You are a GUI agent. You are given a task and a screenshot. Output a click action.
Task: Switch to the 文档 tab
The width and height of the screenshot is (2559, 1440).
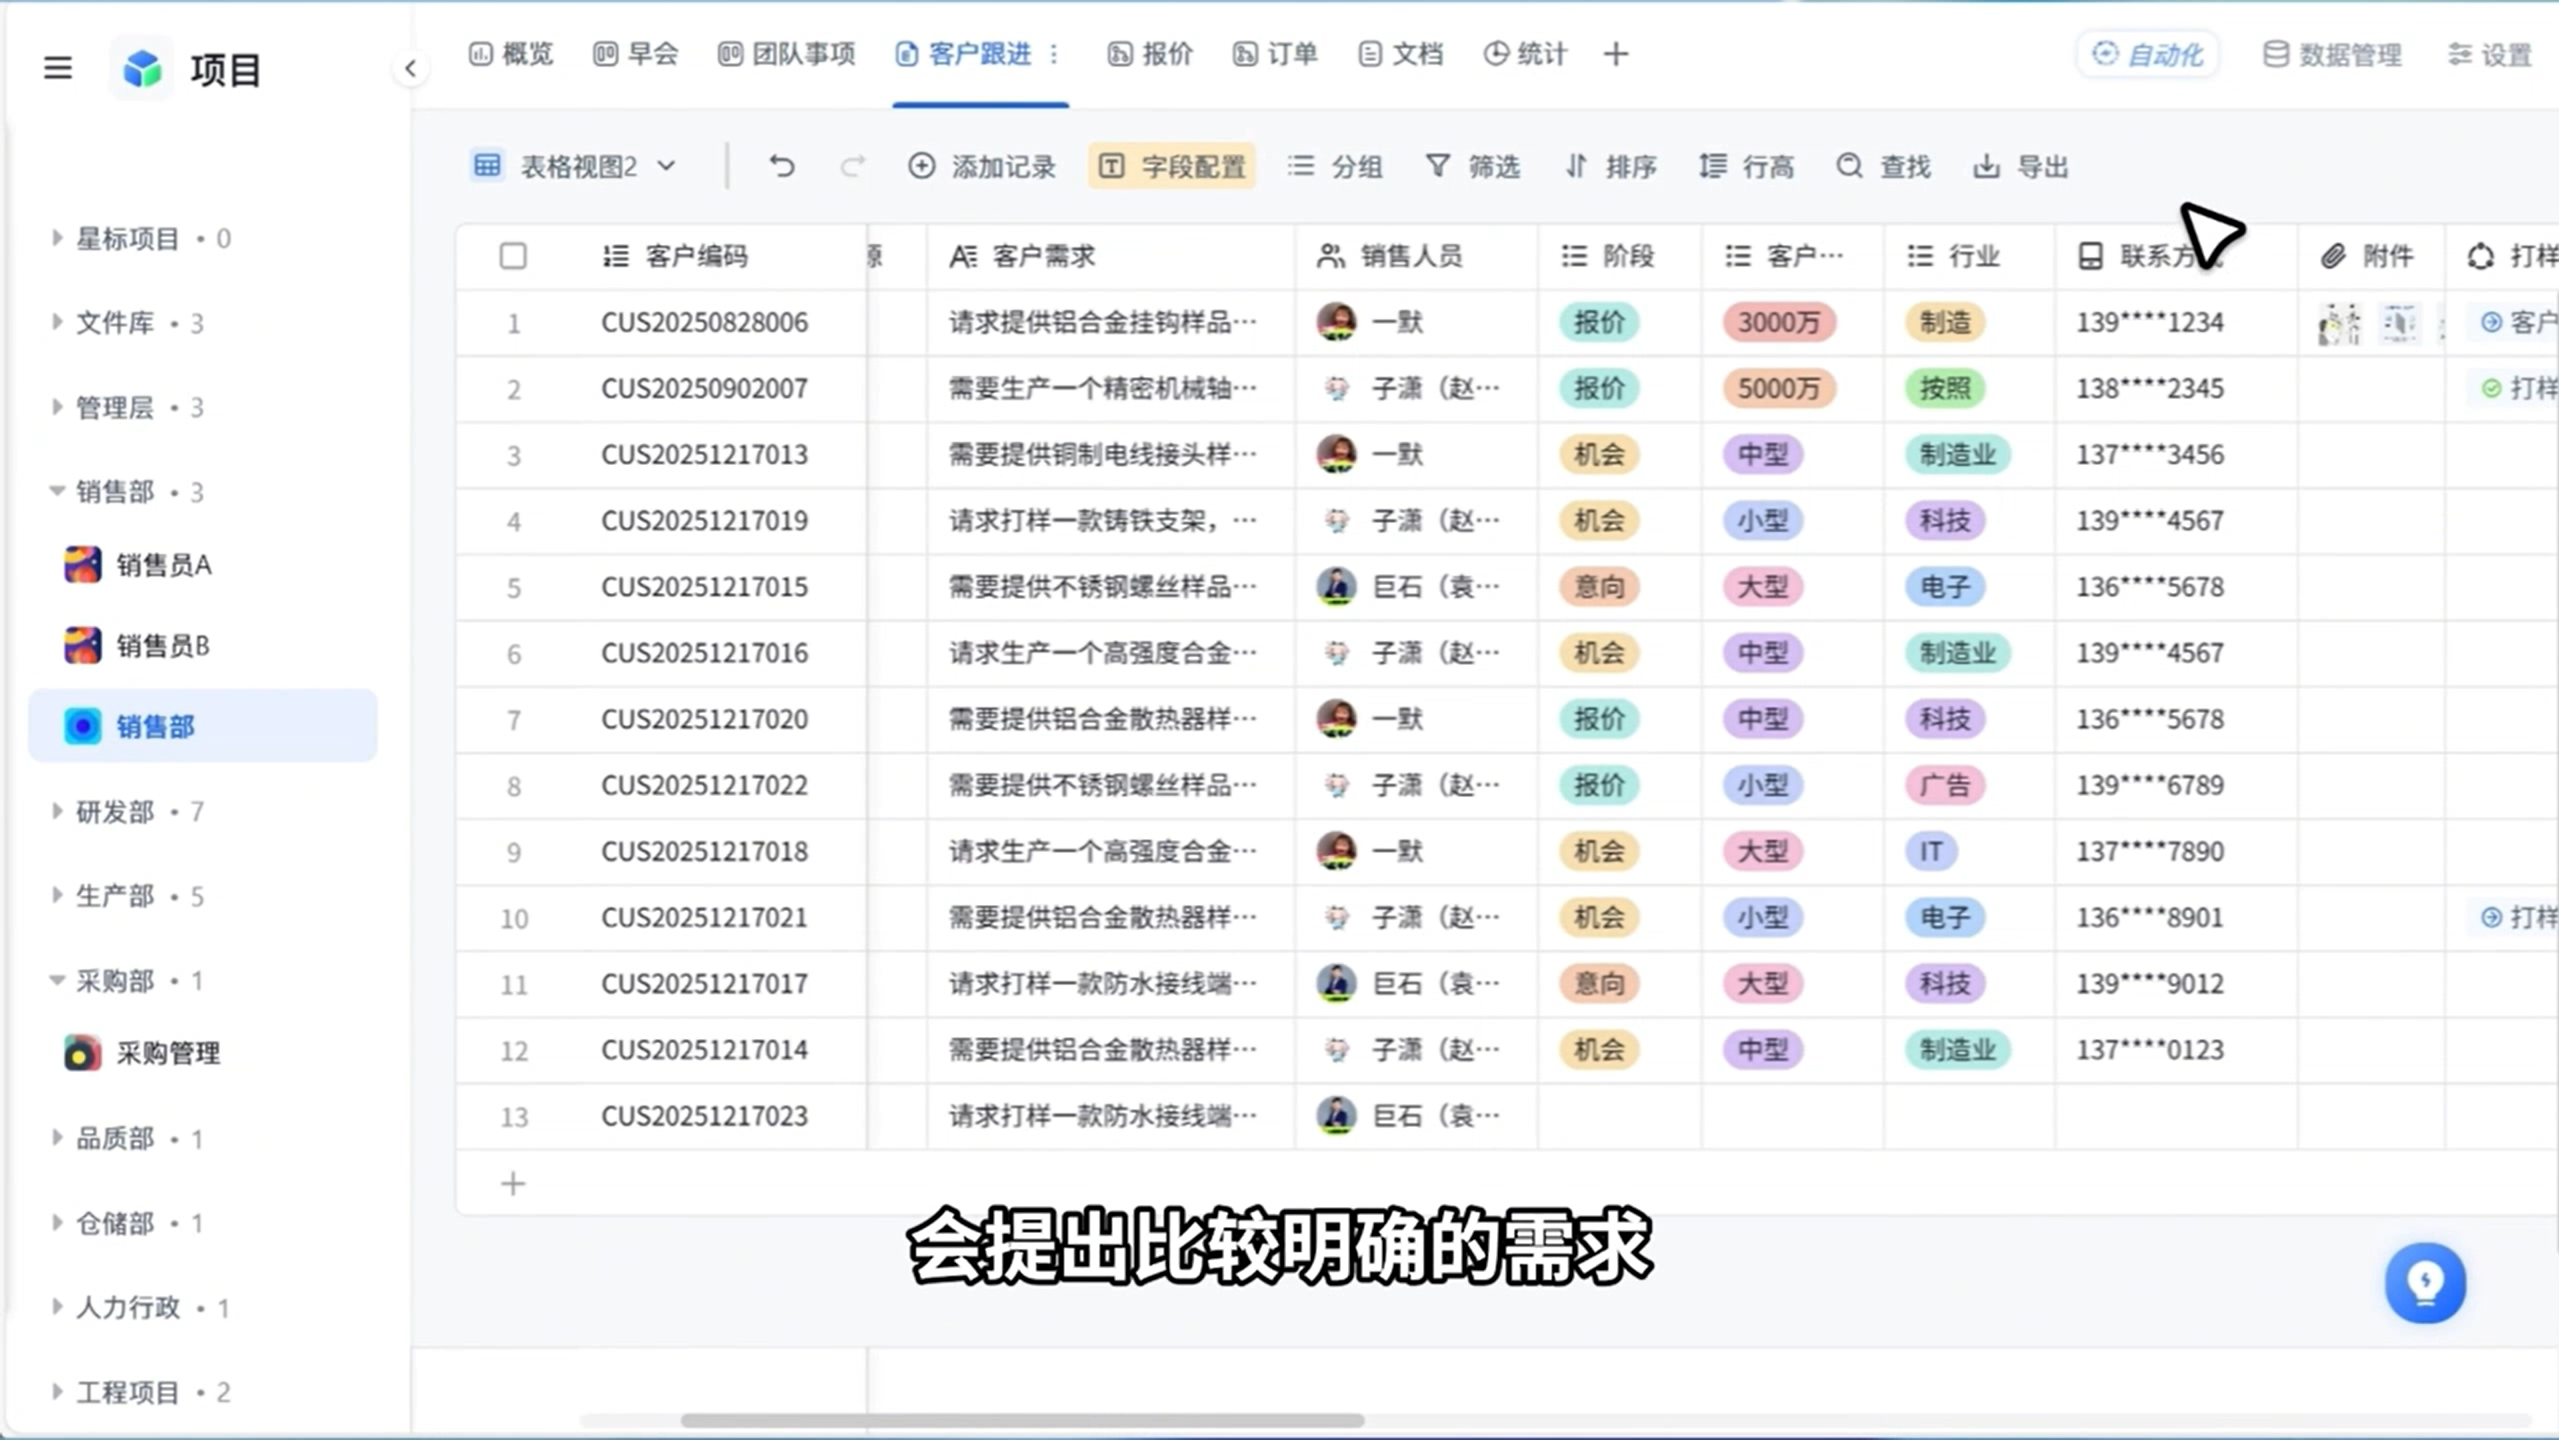[1400, 54]
